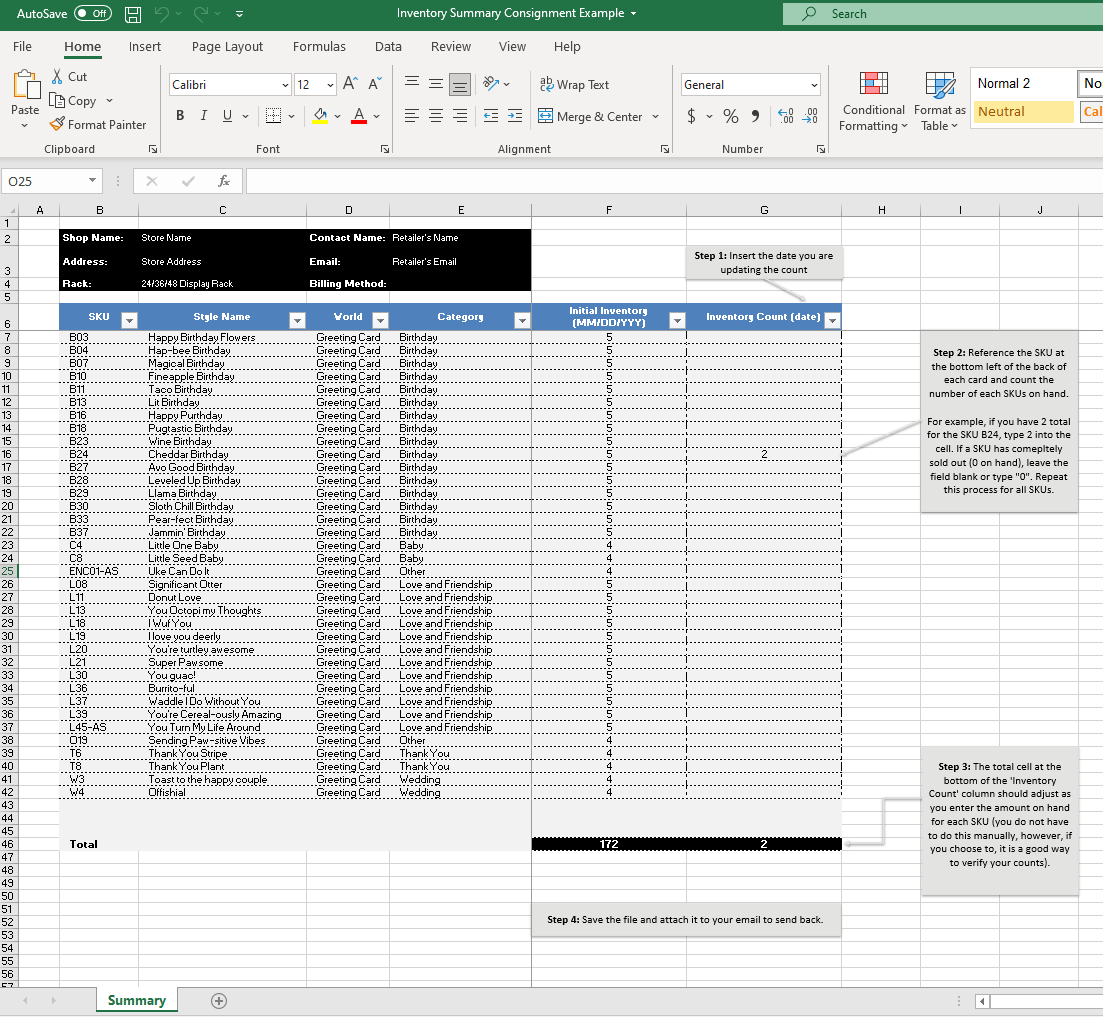Switch to the Formulas tab
The width and height of the screenshot is (1103, 1017).
(x=319, y=46)
